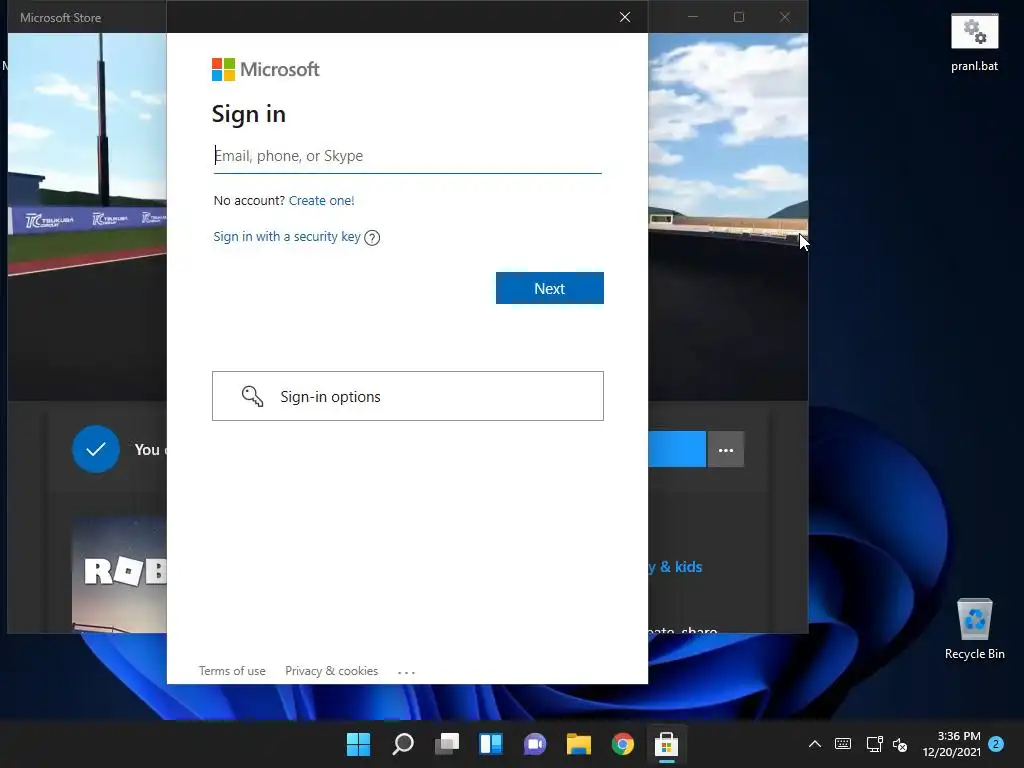
Task: Open taskbar Search
Action: (x=402, y=744)
